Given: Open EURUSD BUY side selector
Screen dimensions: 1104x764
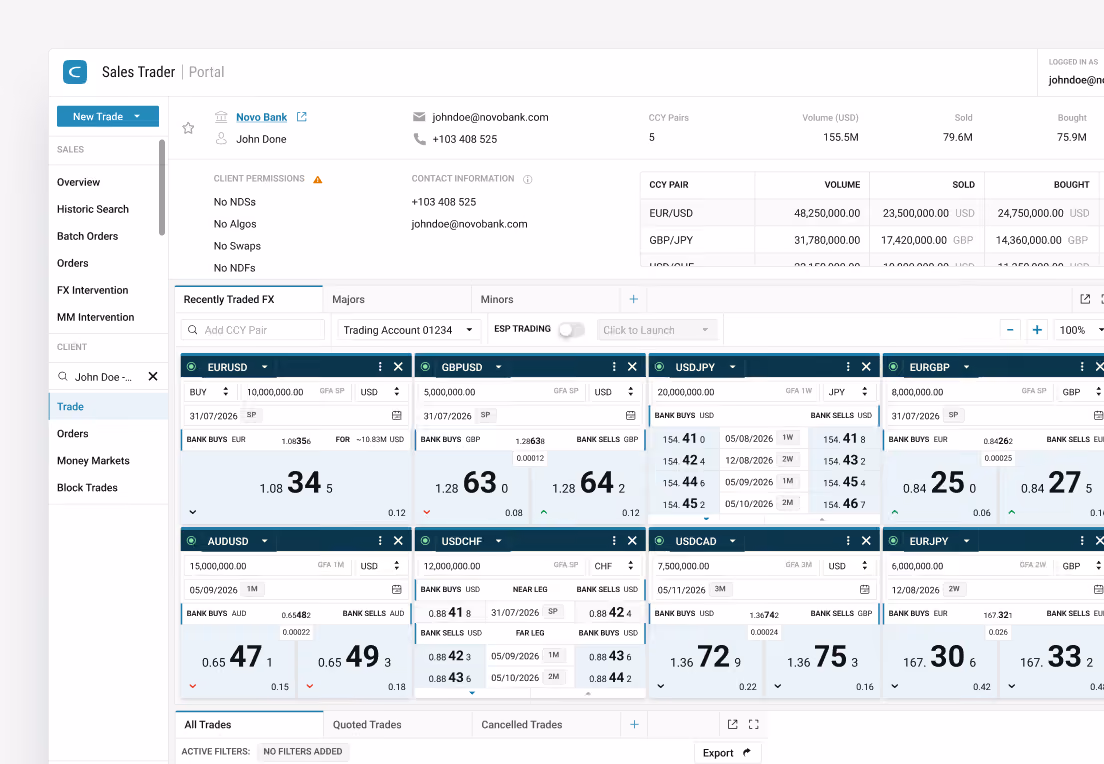Looking at the screenshot, I should pos(211,392).
